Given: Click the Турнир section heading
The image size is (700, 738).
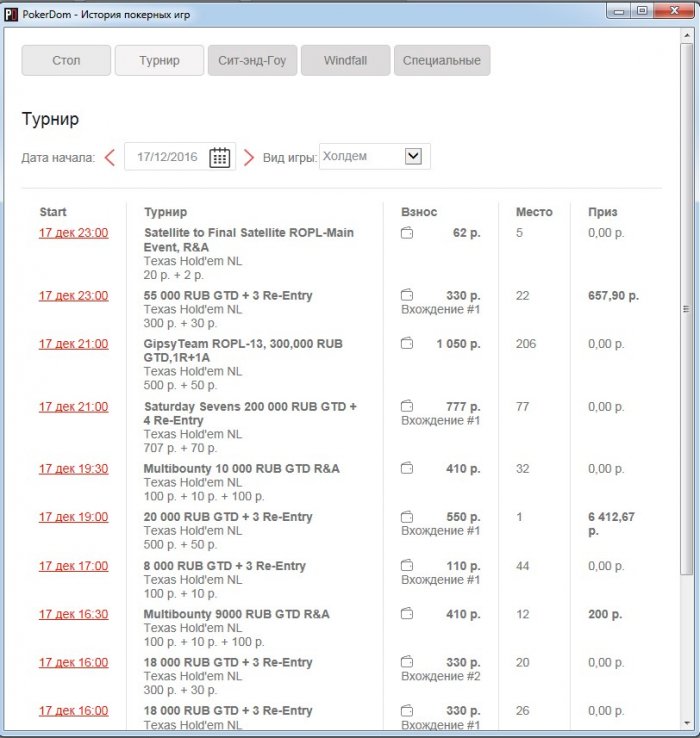Looking at the screenshot, I should (50, 119).
